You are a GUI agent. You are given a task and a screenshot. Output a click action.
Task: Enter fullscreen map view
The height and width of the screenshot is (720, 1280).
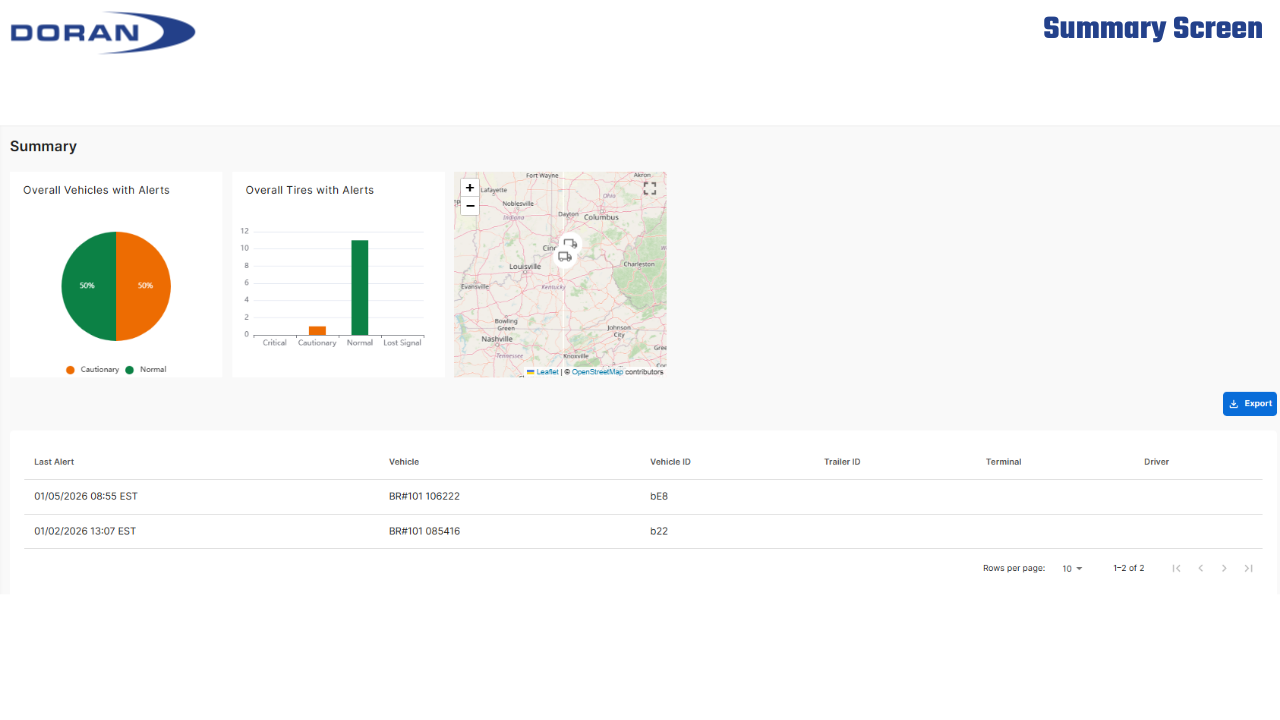pos(650,187)
